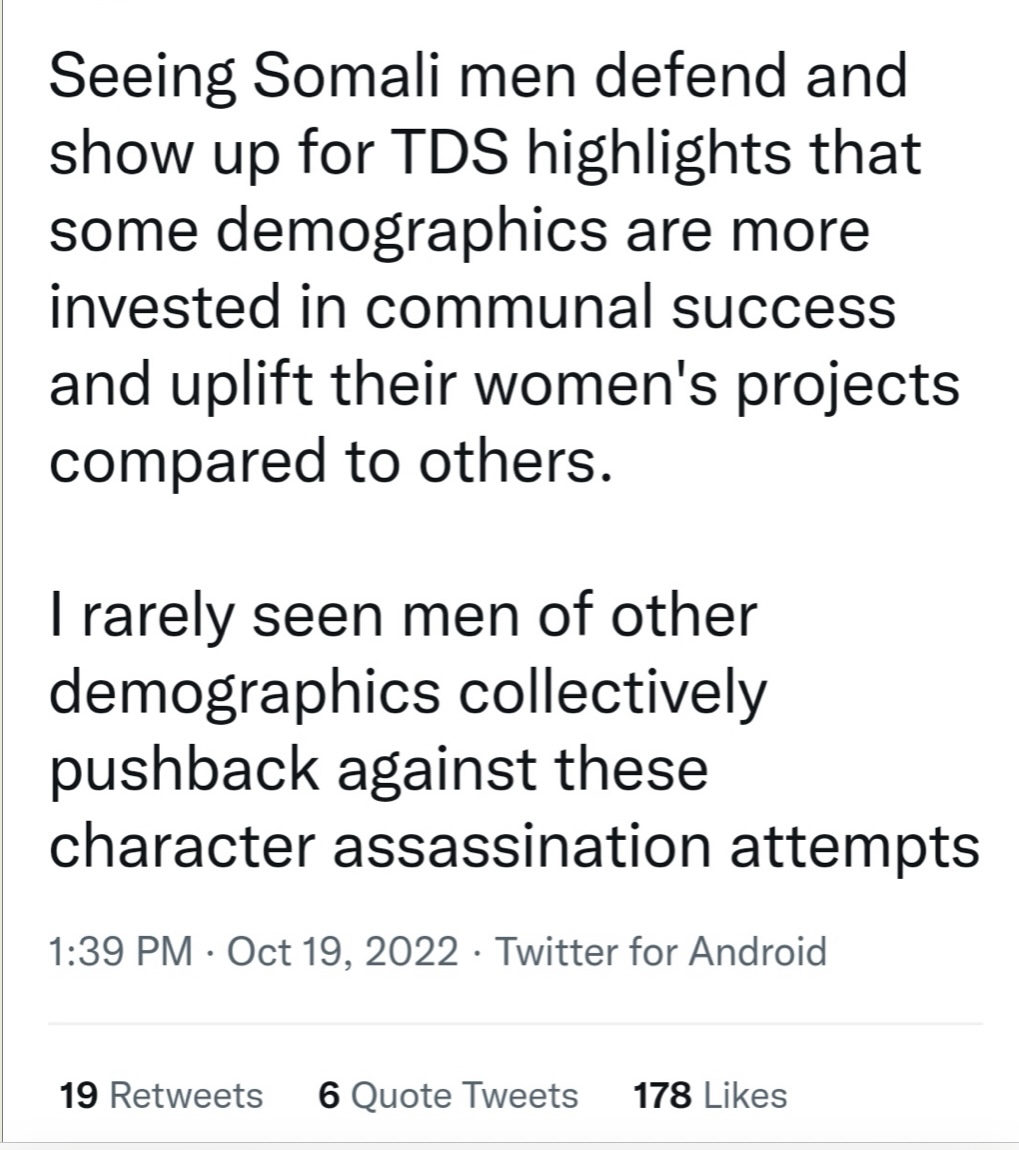Screen dimensions: 1019x1150
Task: Click the Oct 19, 2022 date
Action: pos(343,951)
